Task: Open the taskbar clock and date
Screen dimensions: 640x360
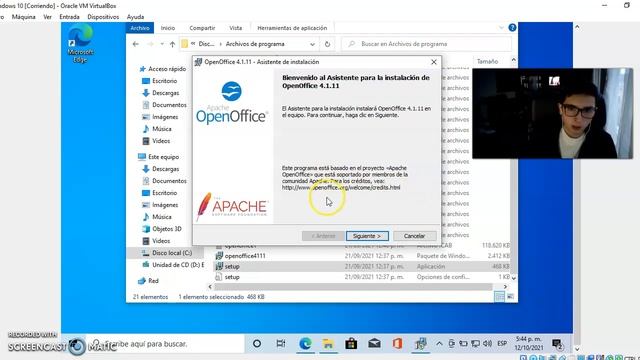Action: (529, 344)
